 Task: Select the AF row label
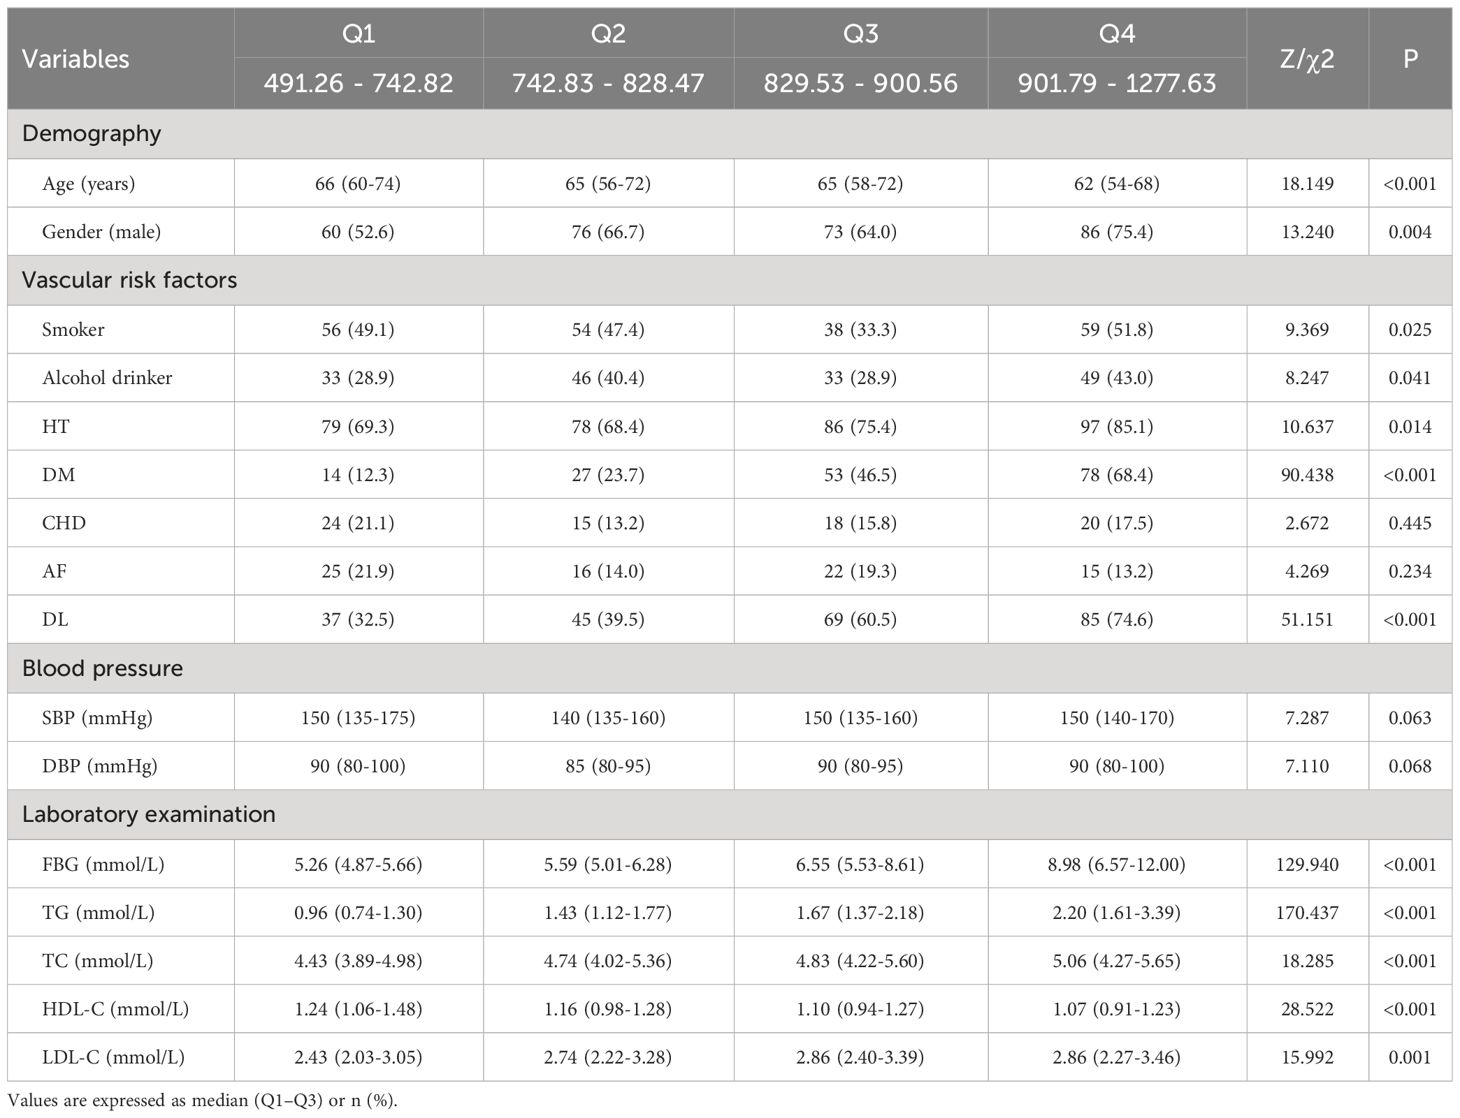tap(54, 571)
